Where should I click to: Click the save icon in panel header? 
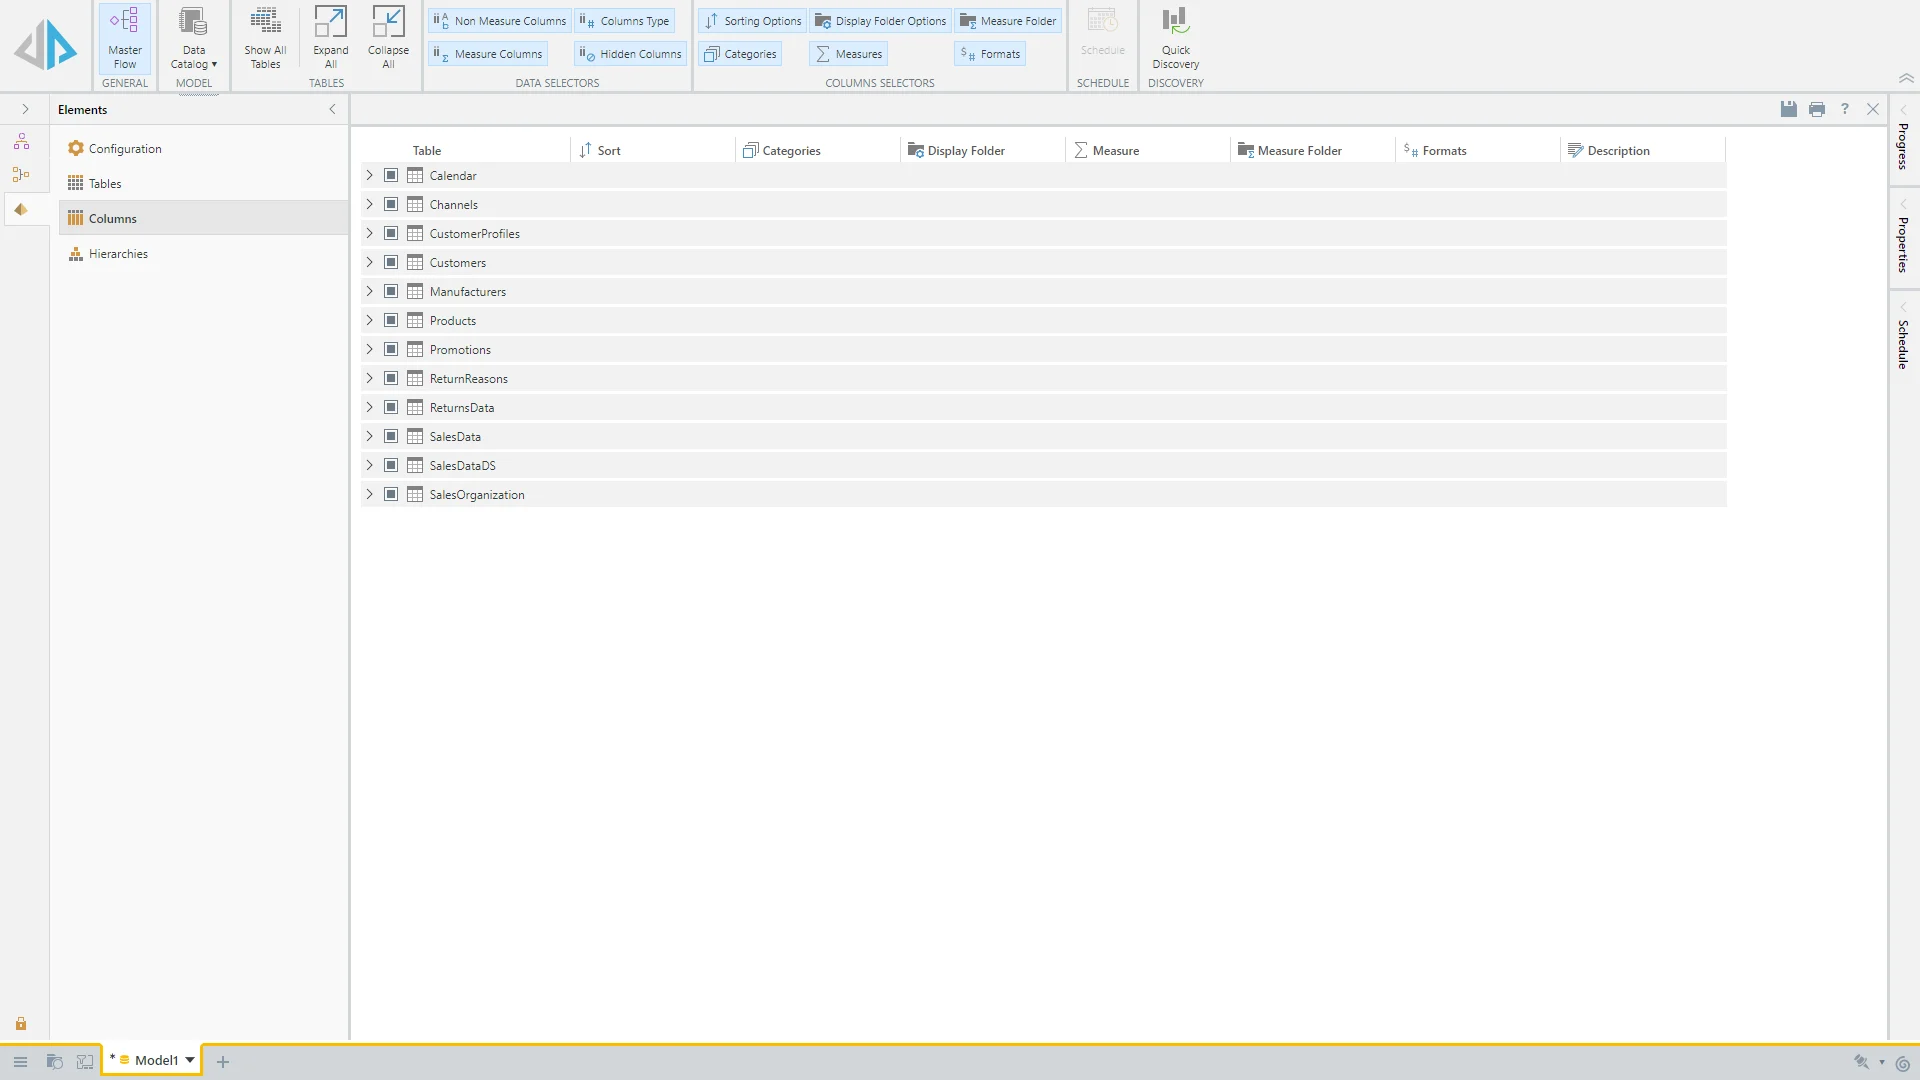(x=1789, y=109)
